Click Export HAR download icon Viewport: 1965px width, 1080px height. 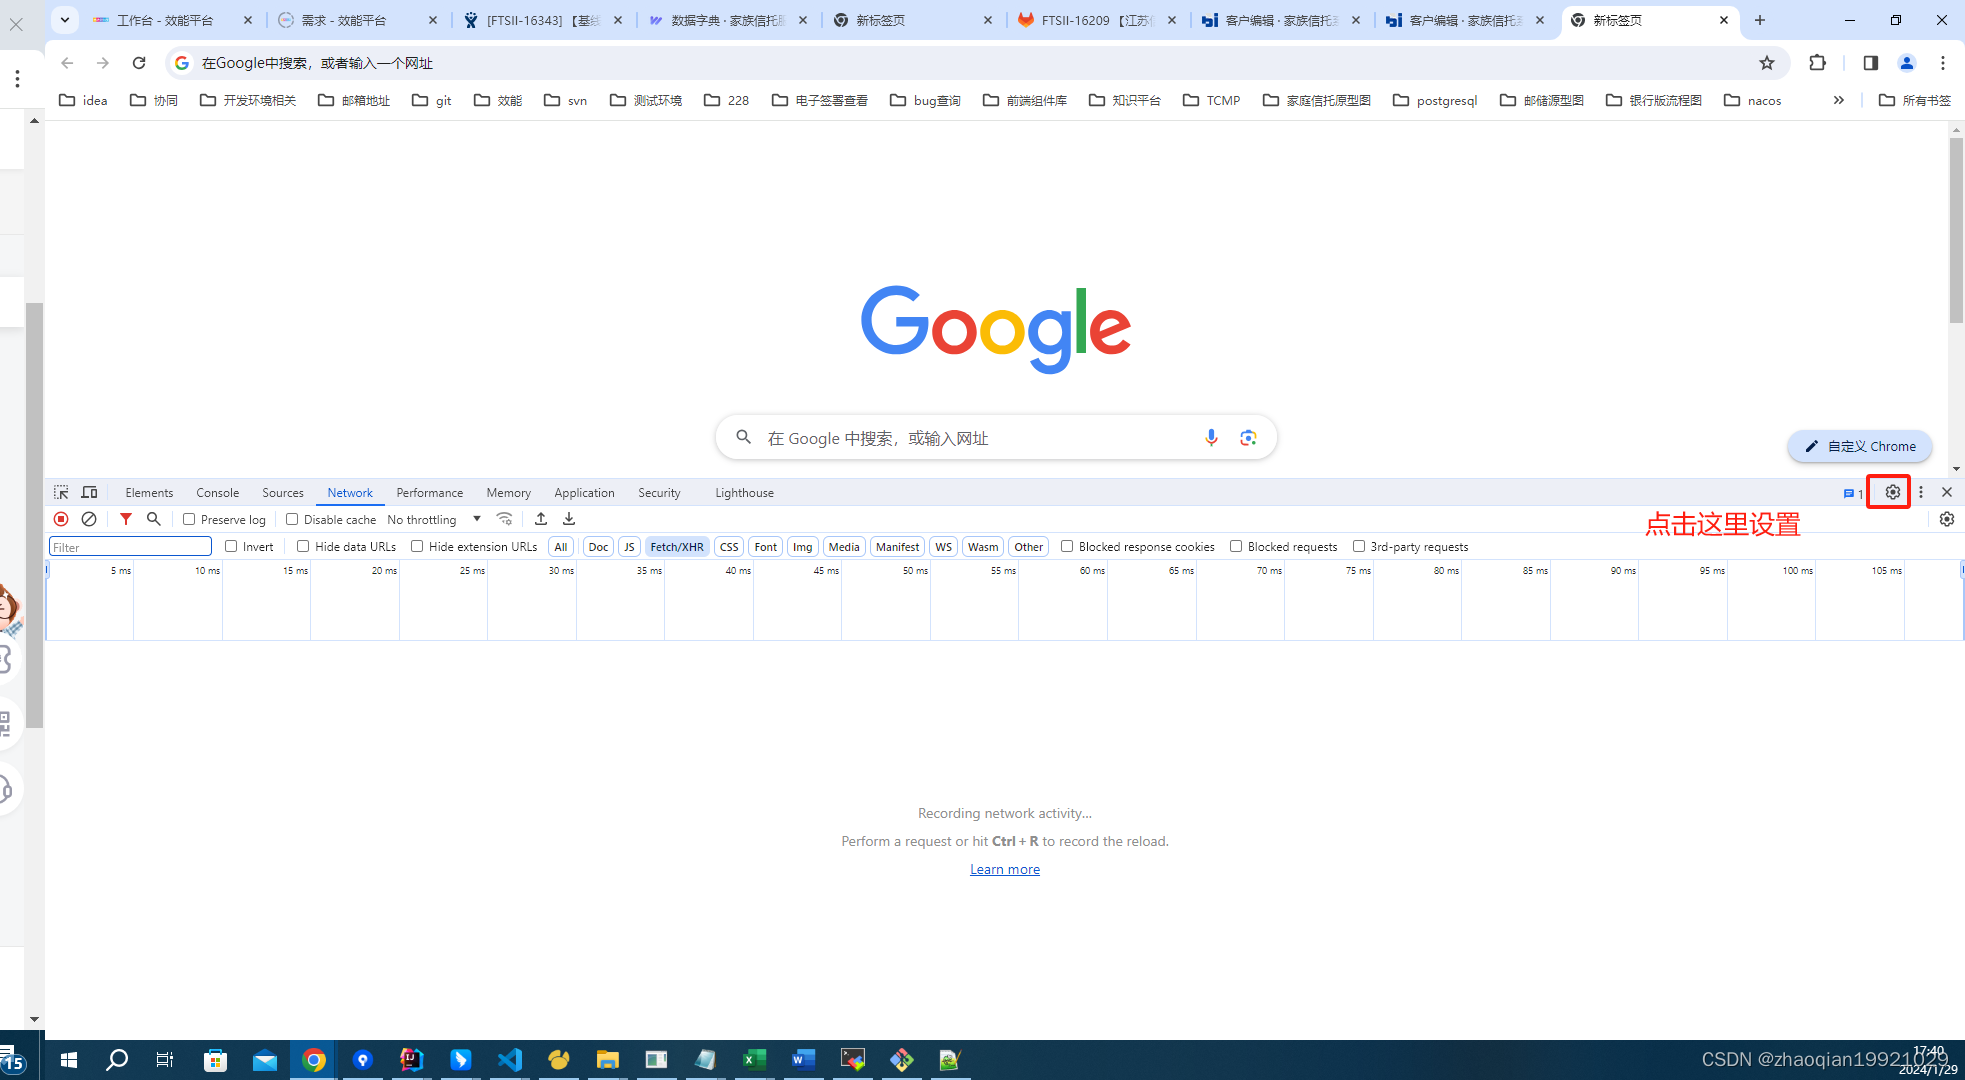(569, 519)
